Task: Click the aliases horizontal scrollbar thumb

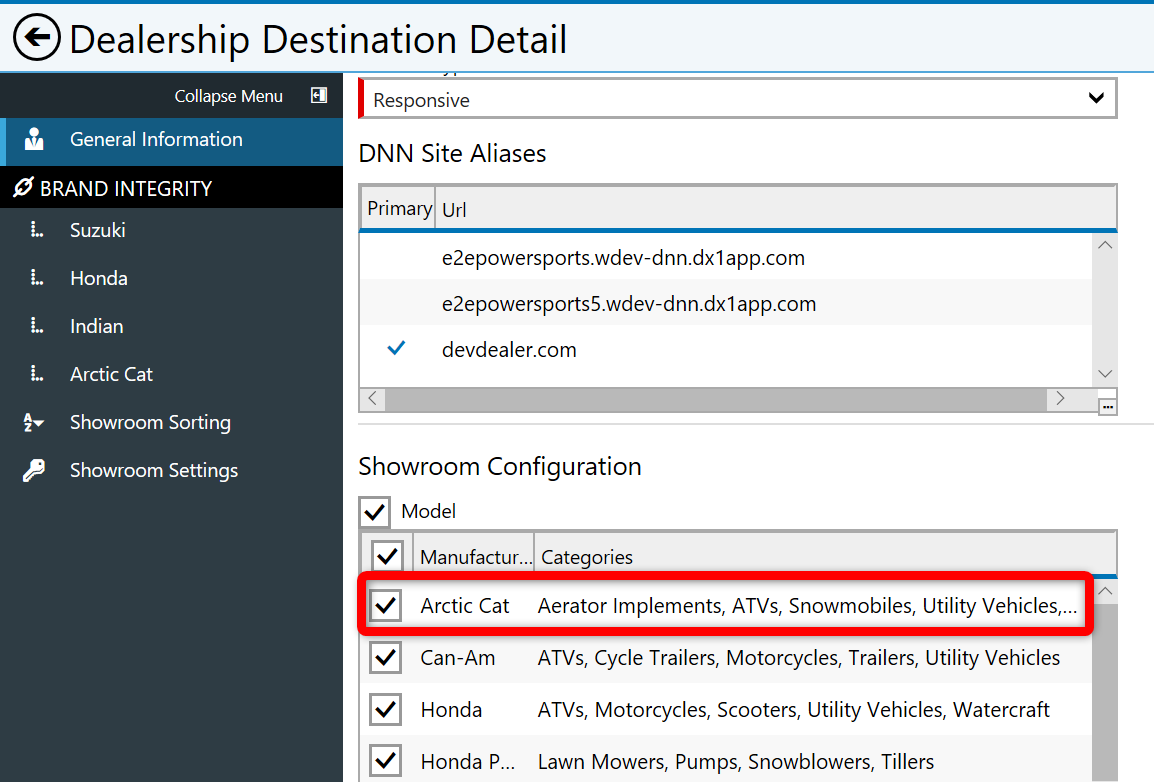Action: tap(716, 399)
